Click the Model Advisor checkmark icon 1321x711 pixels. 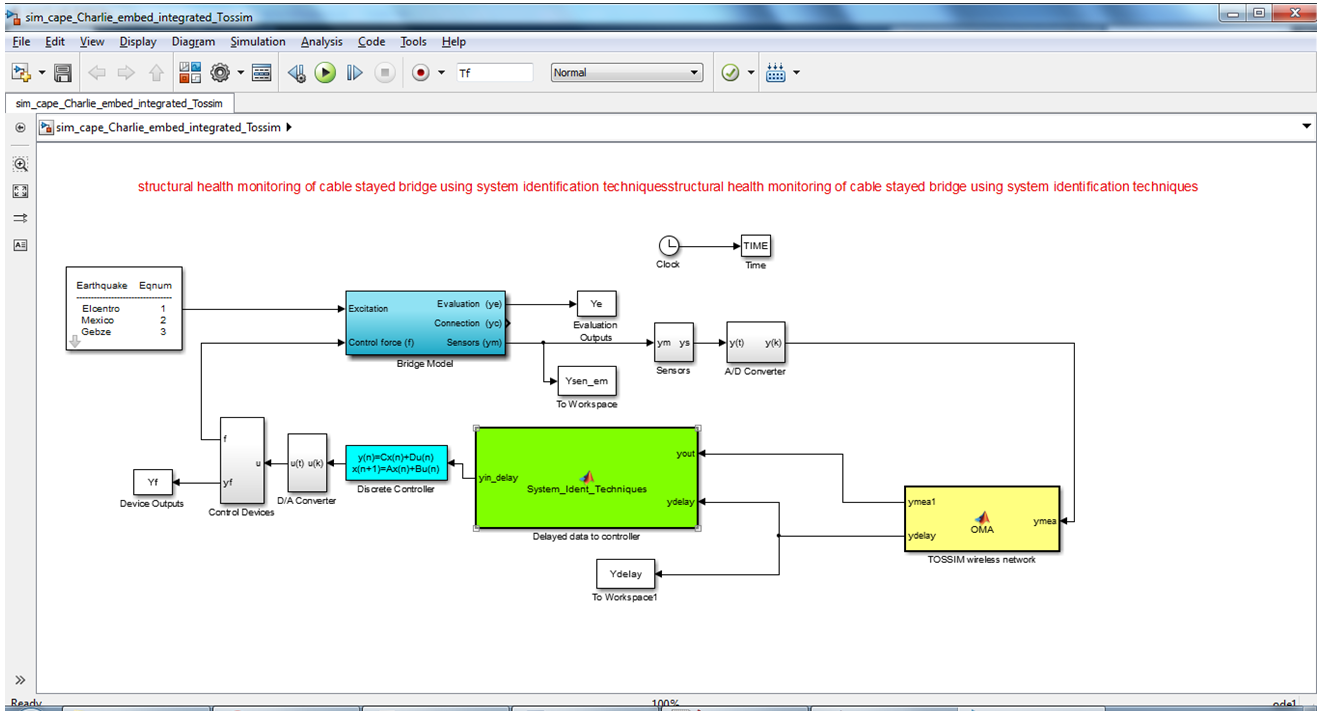tap(731, 73)
